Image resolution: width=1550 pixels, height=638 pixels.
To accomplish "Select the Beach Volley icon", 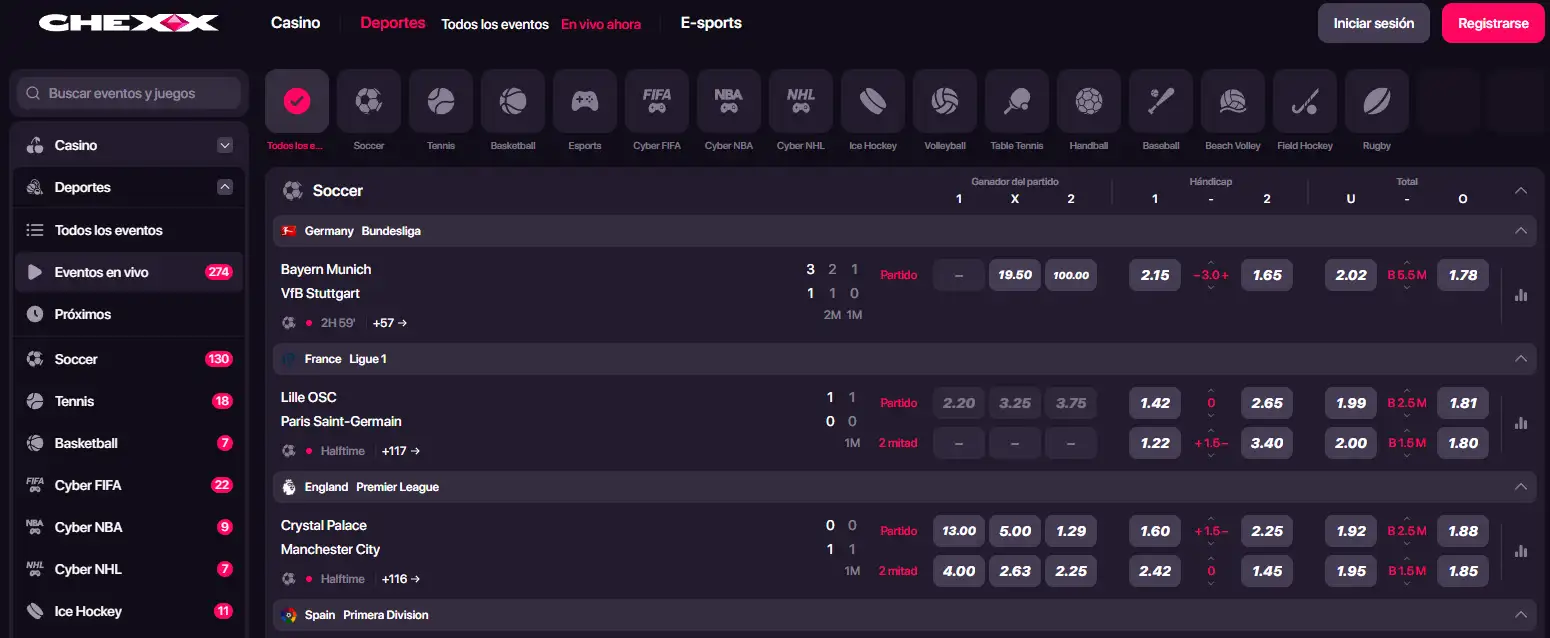I will (1232, 101).
